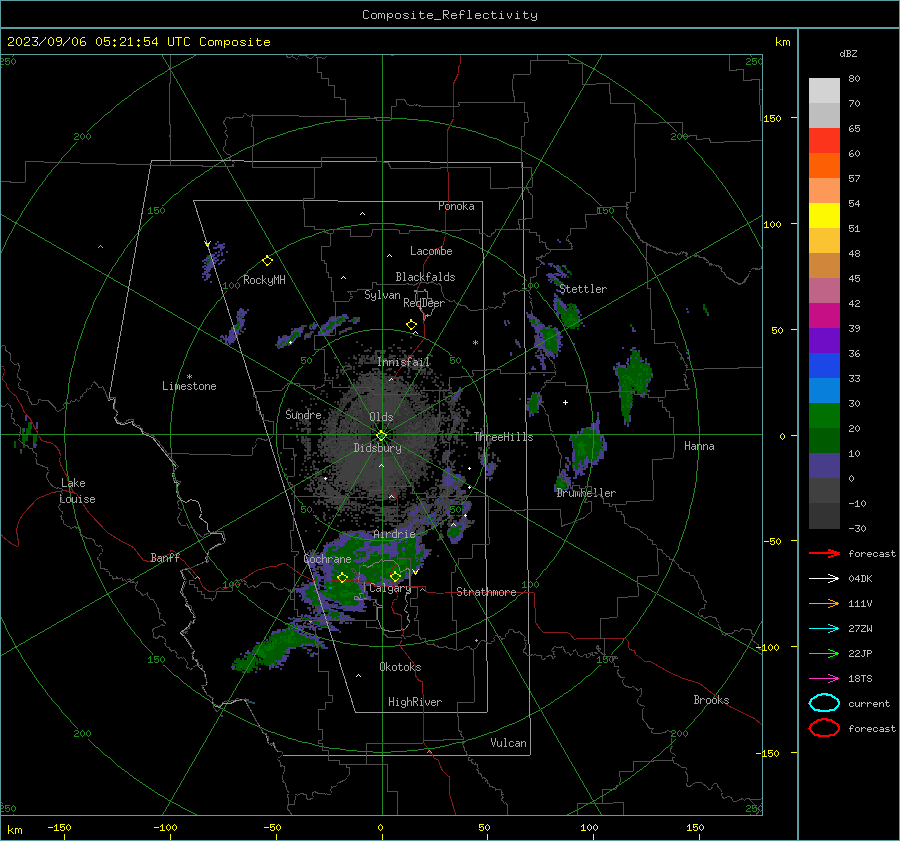Select the white 04DK arrow legend icon

pos(824,578)
